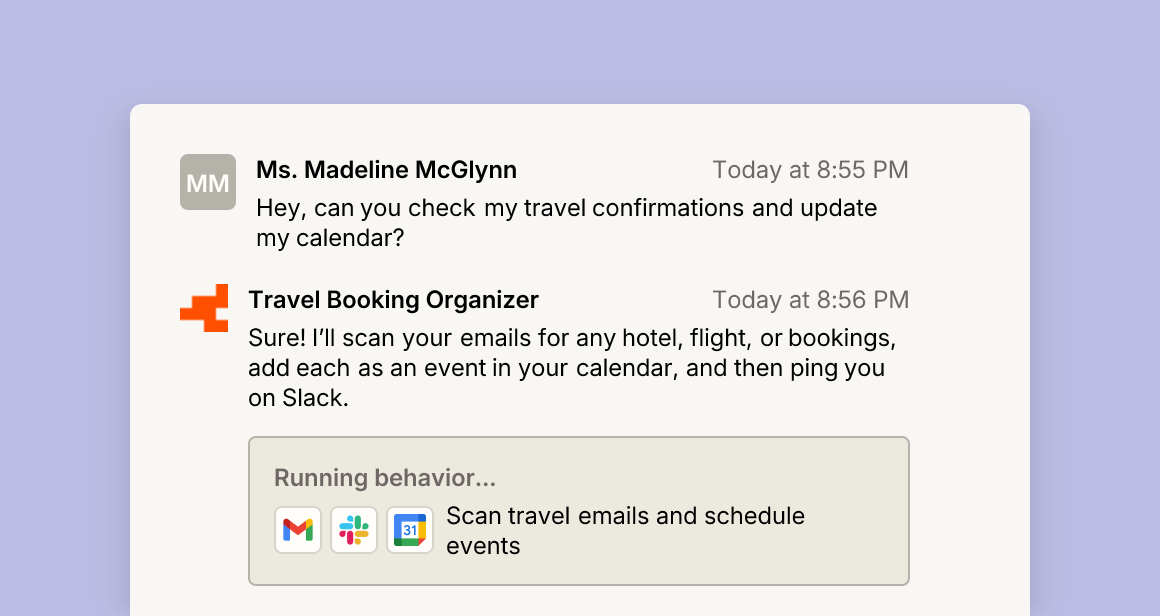
Task: Select the Travel Booking Organizer name
Action: pos(394,299)
